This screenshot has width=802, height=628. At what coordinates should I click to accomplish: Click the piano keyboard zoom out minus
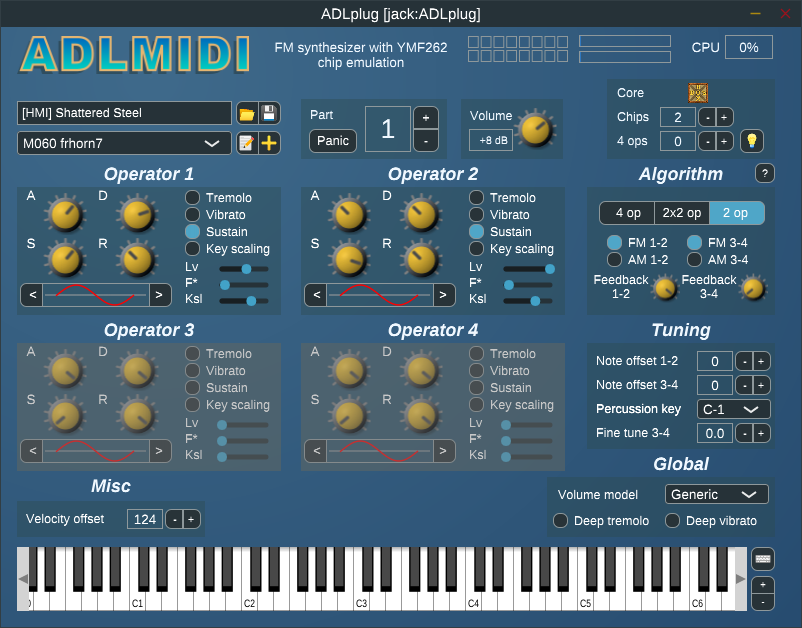click(x=763, y=602)
